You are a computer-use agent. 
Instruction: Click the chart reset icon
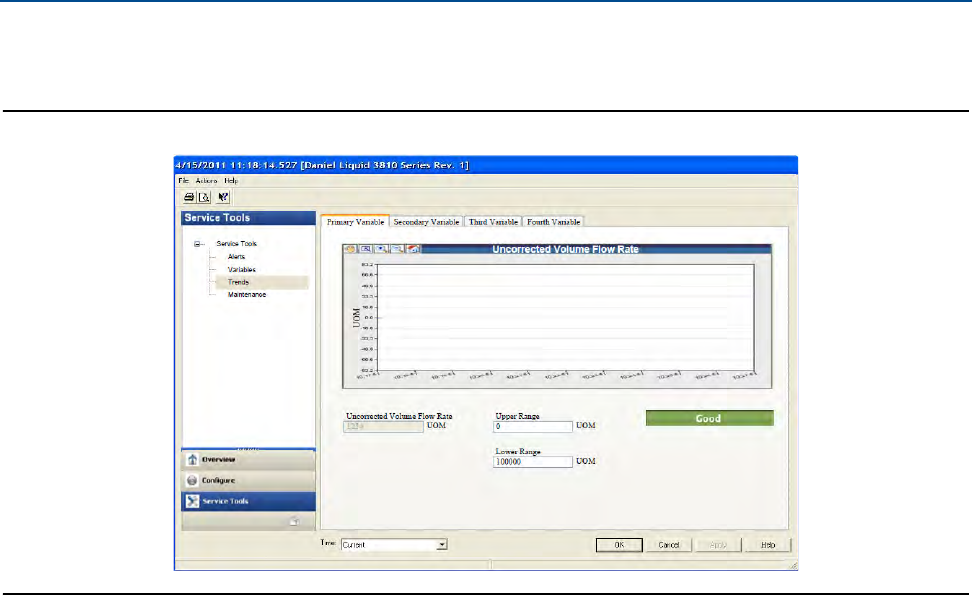click(413, 249)
